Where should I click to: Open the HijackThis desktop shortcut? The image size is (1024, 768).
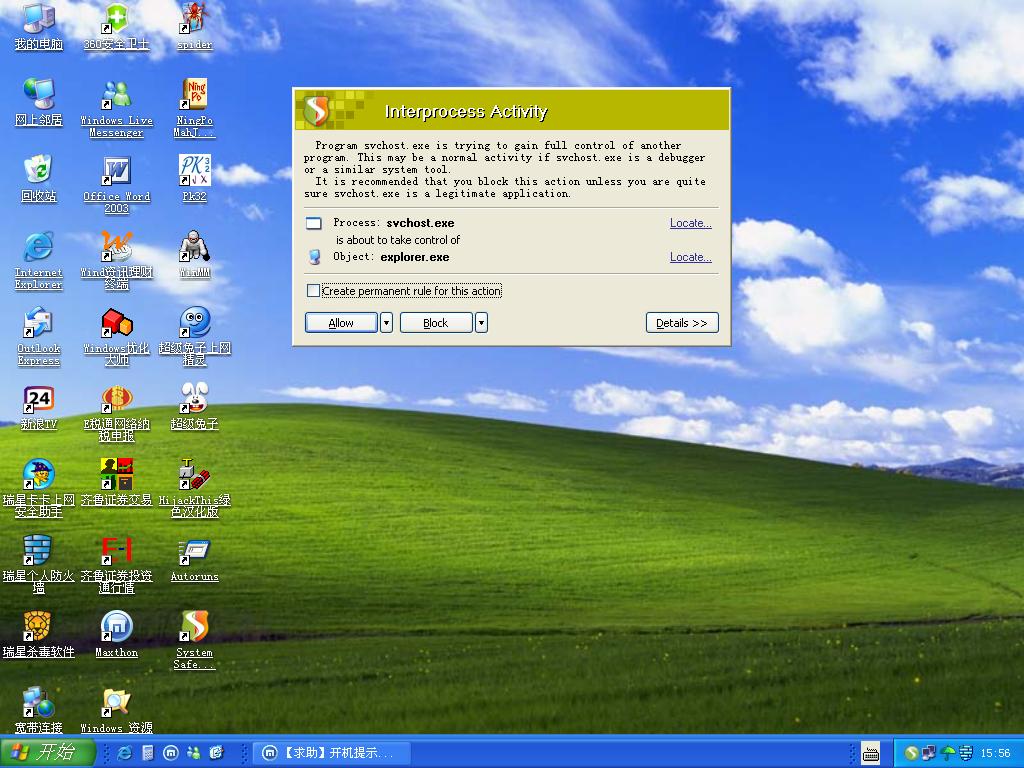[194, 476]
